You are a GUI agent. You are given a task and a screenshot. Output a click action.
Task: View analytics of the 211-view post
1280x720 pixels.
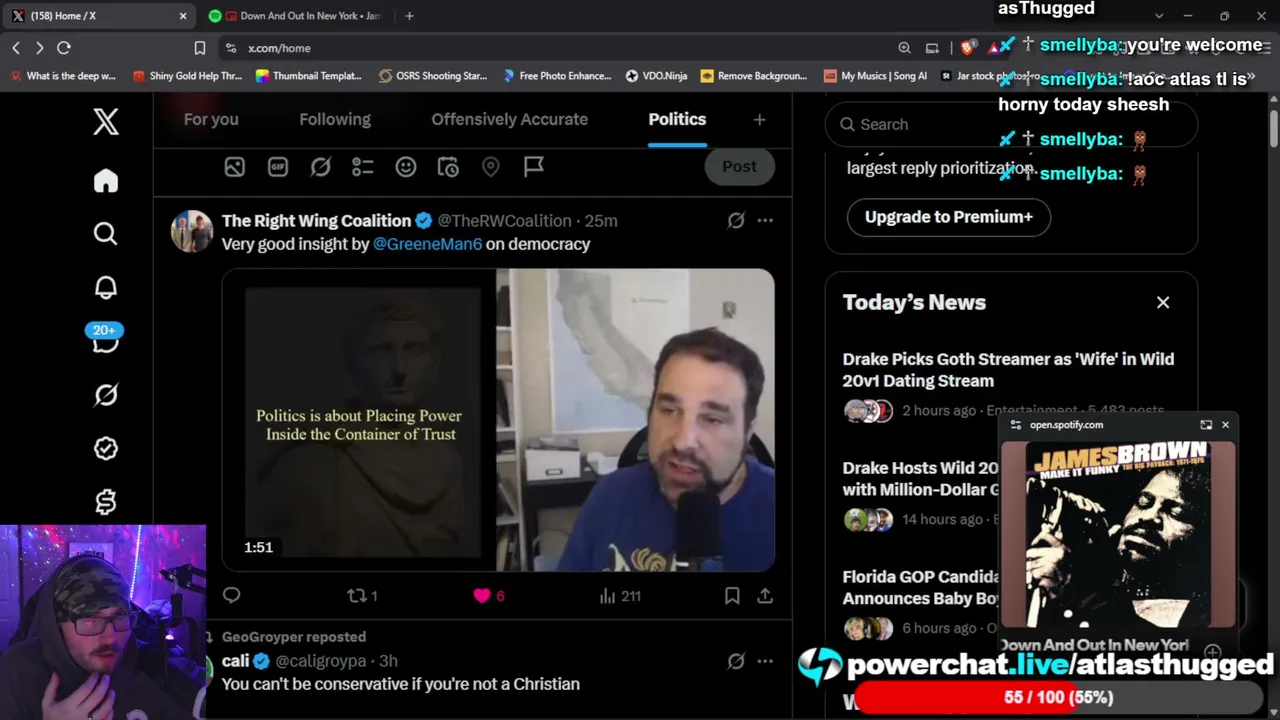click(x=620, y=596)
